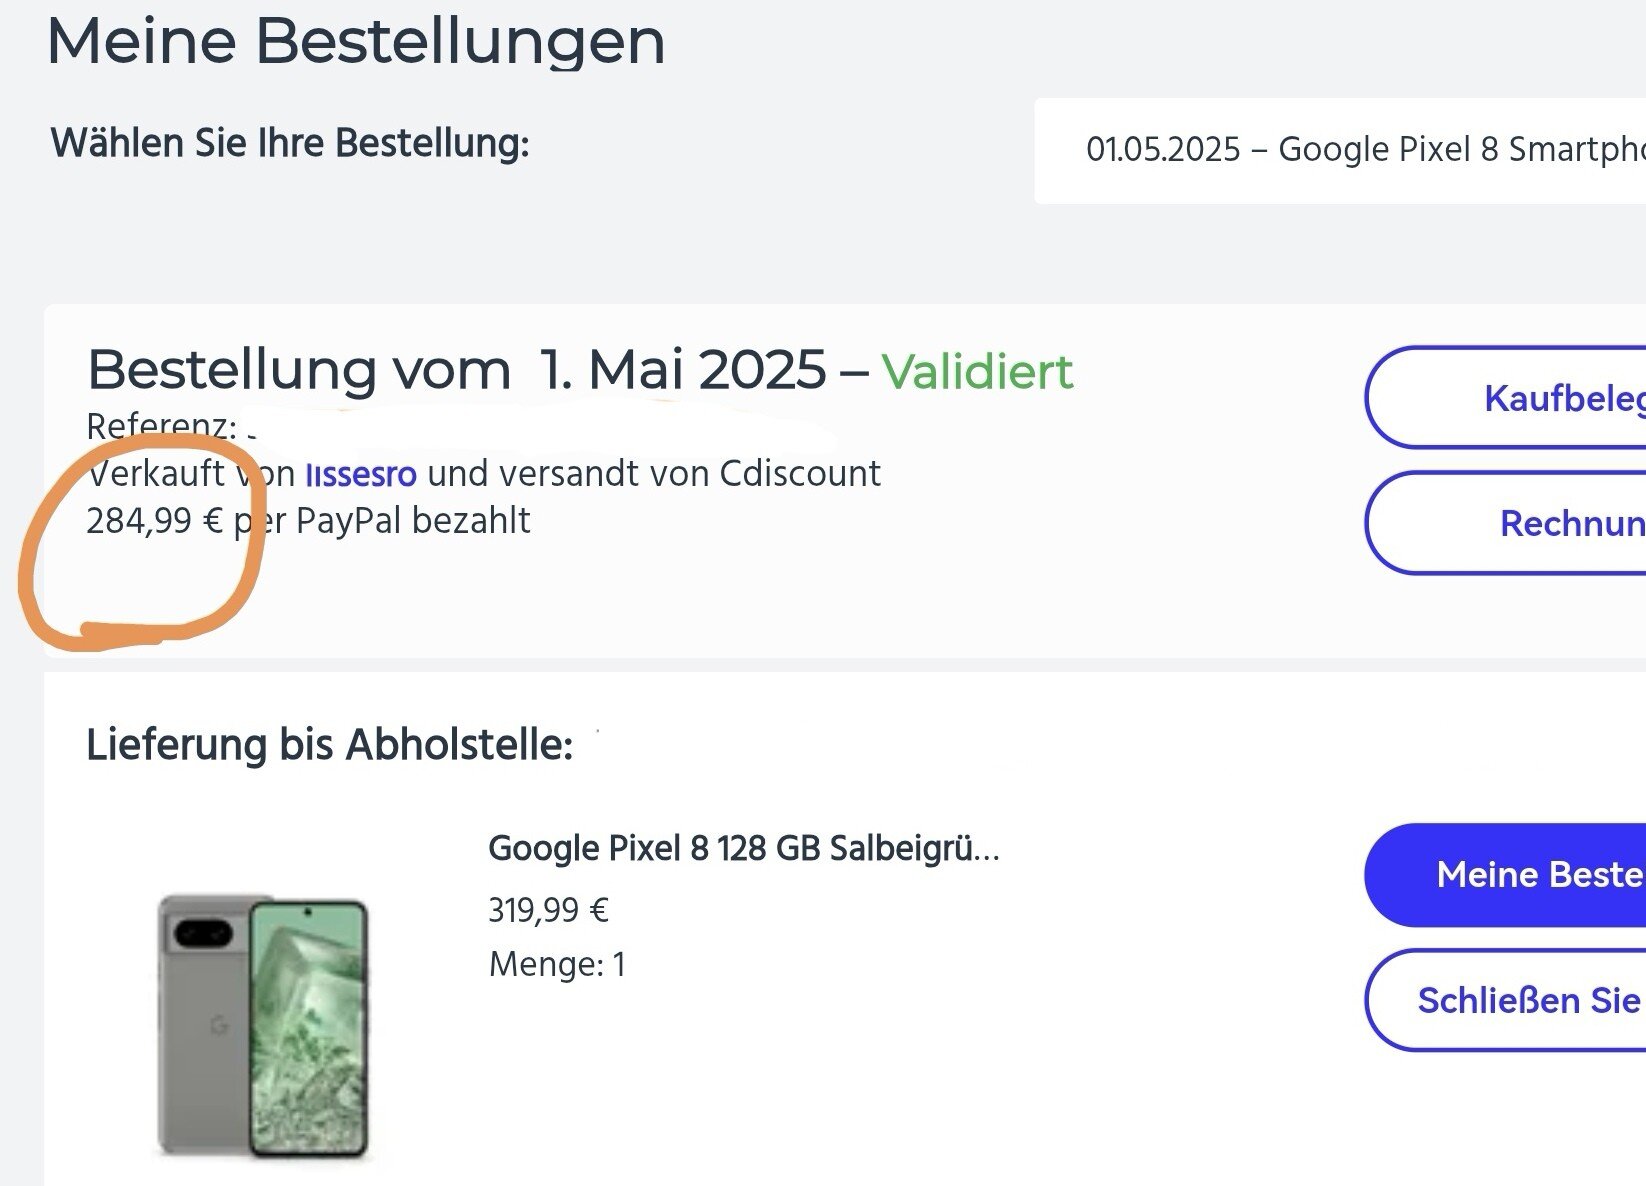The image size is (1646, 1186).
Task: Click the Google Pixel 8 128 GB title
Action: pos(743,849)
